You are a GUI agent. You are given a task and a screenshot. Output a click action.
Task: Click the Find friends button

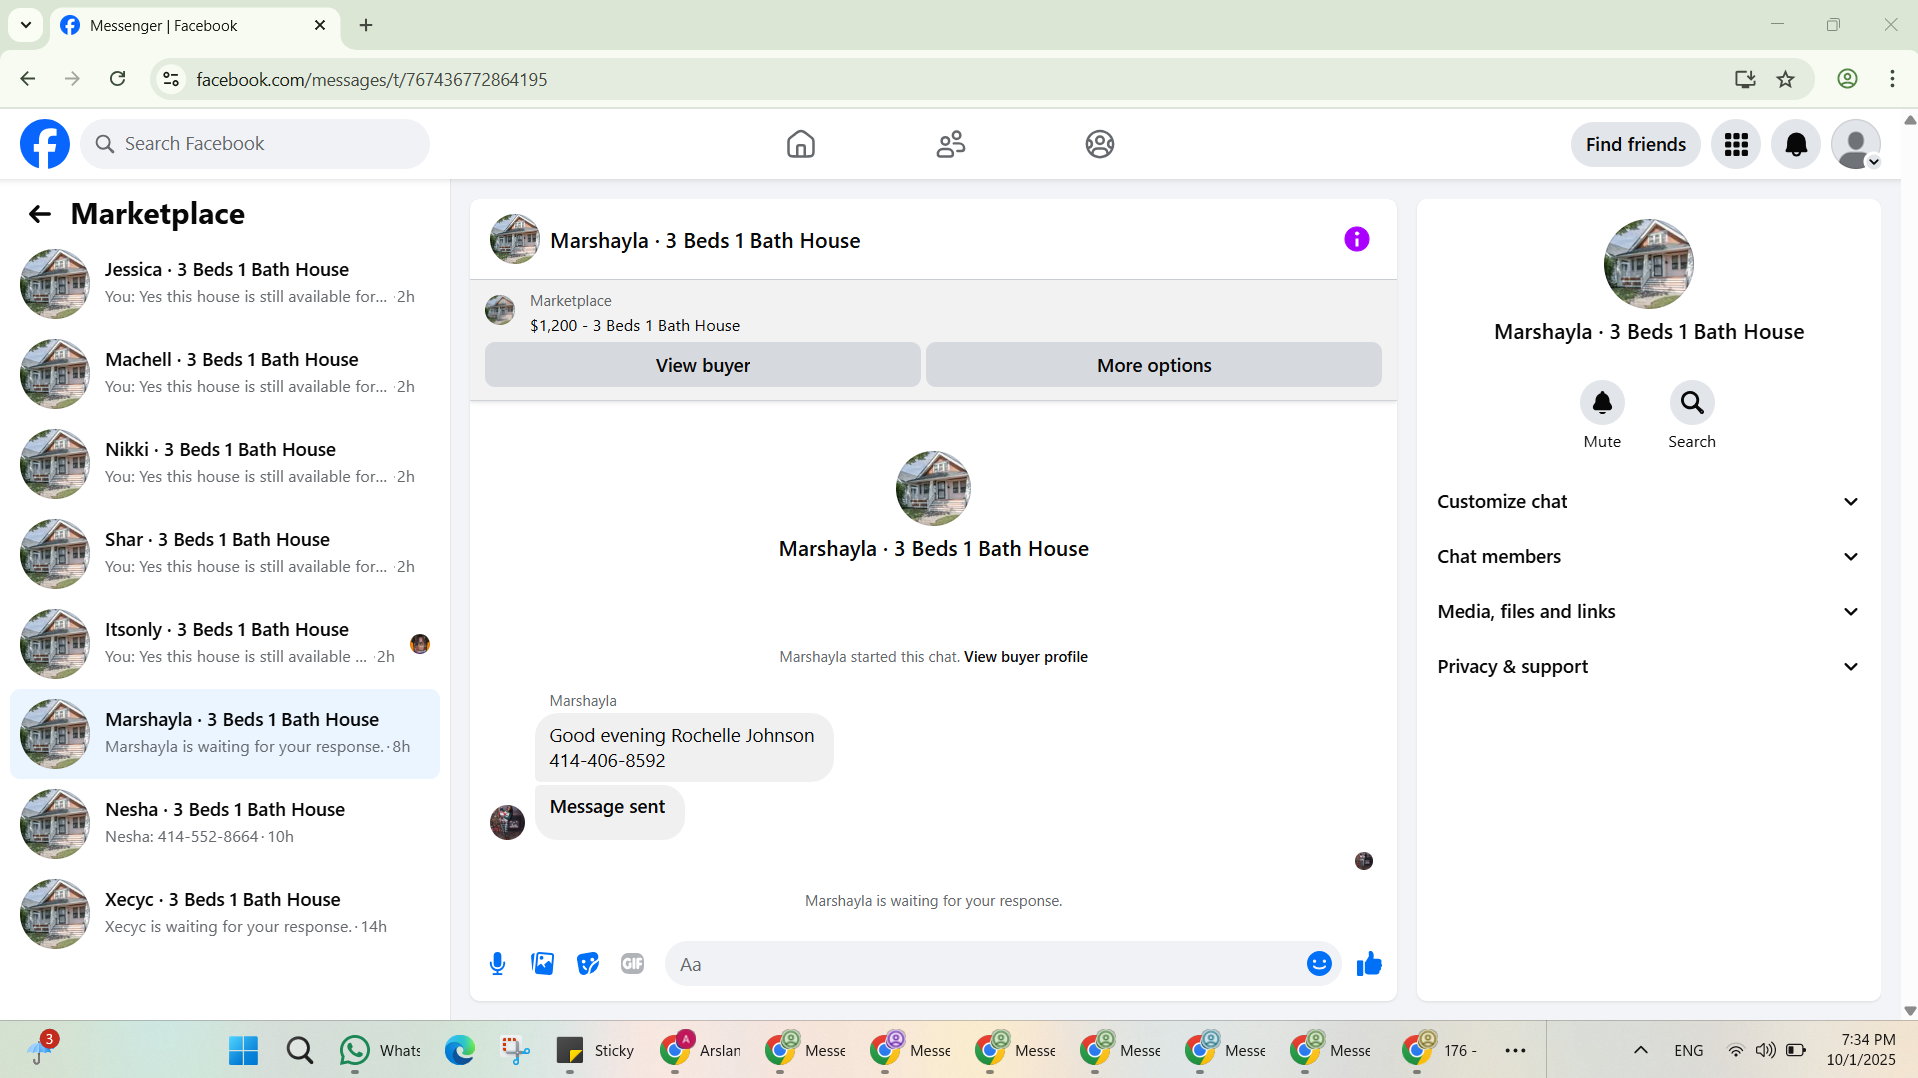[x=1636, y=145]
